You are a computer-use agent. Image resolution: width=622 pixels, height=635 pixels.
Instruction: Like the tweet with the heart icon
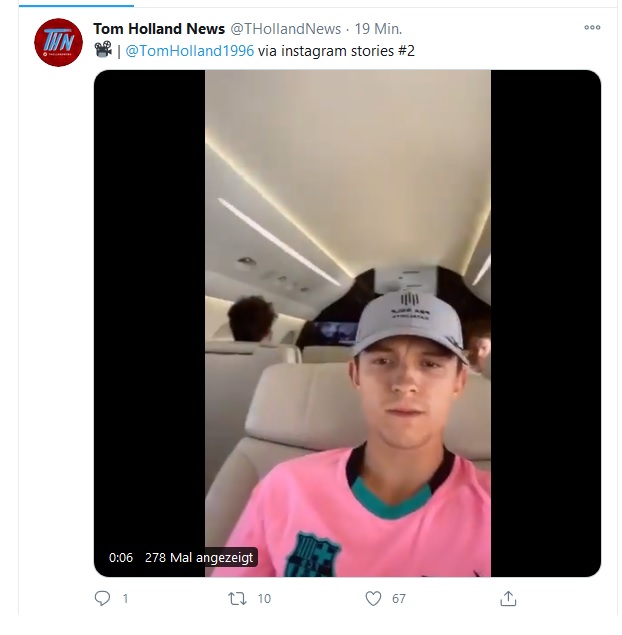click(373, 598)
